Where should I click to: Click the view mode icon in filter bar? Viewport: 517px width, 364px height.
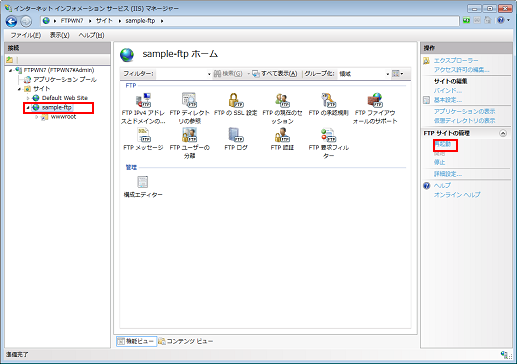(x=396, y=74)
